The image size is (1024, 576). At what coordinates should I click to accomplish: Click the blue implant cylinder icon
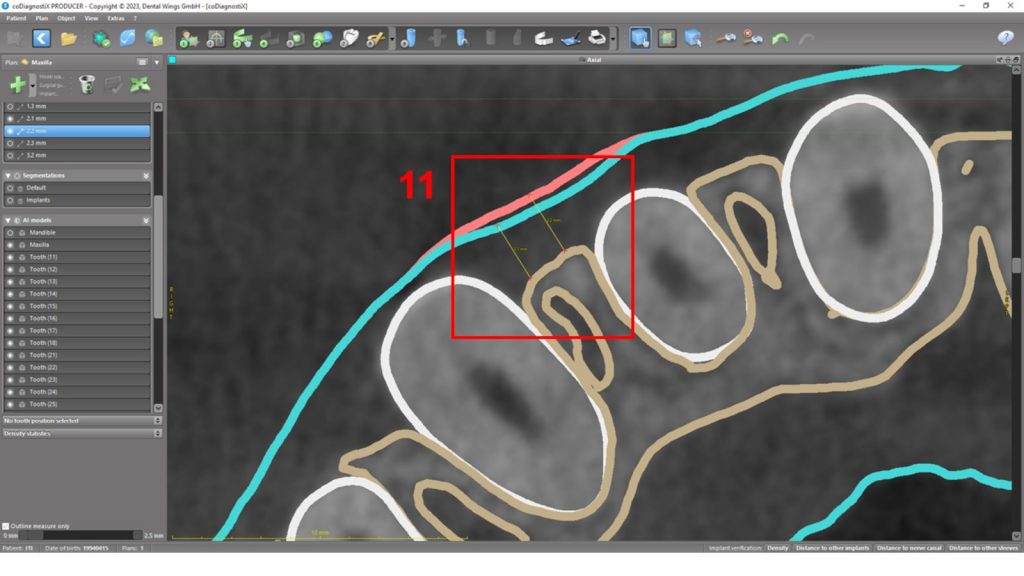409,39
